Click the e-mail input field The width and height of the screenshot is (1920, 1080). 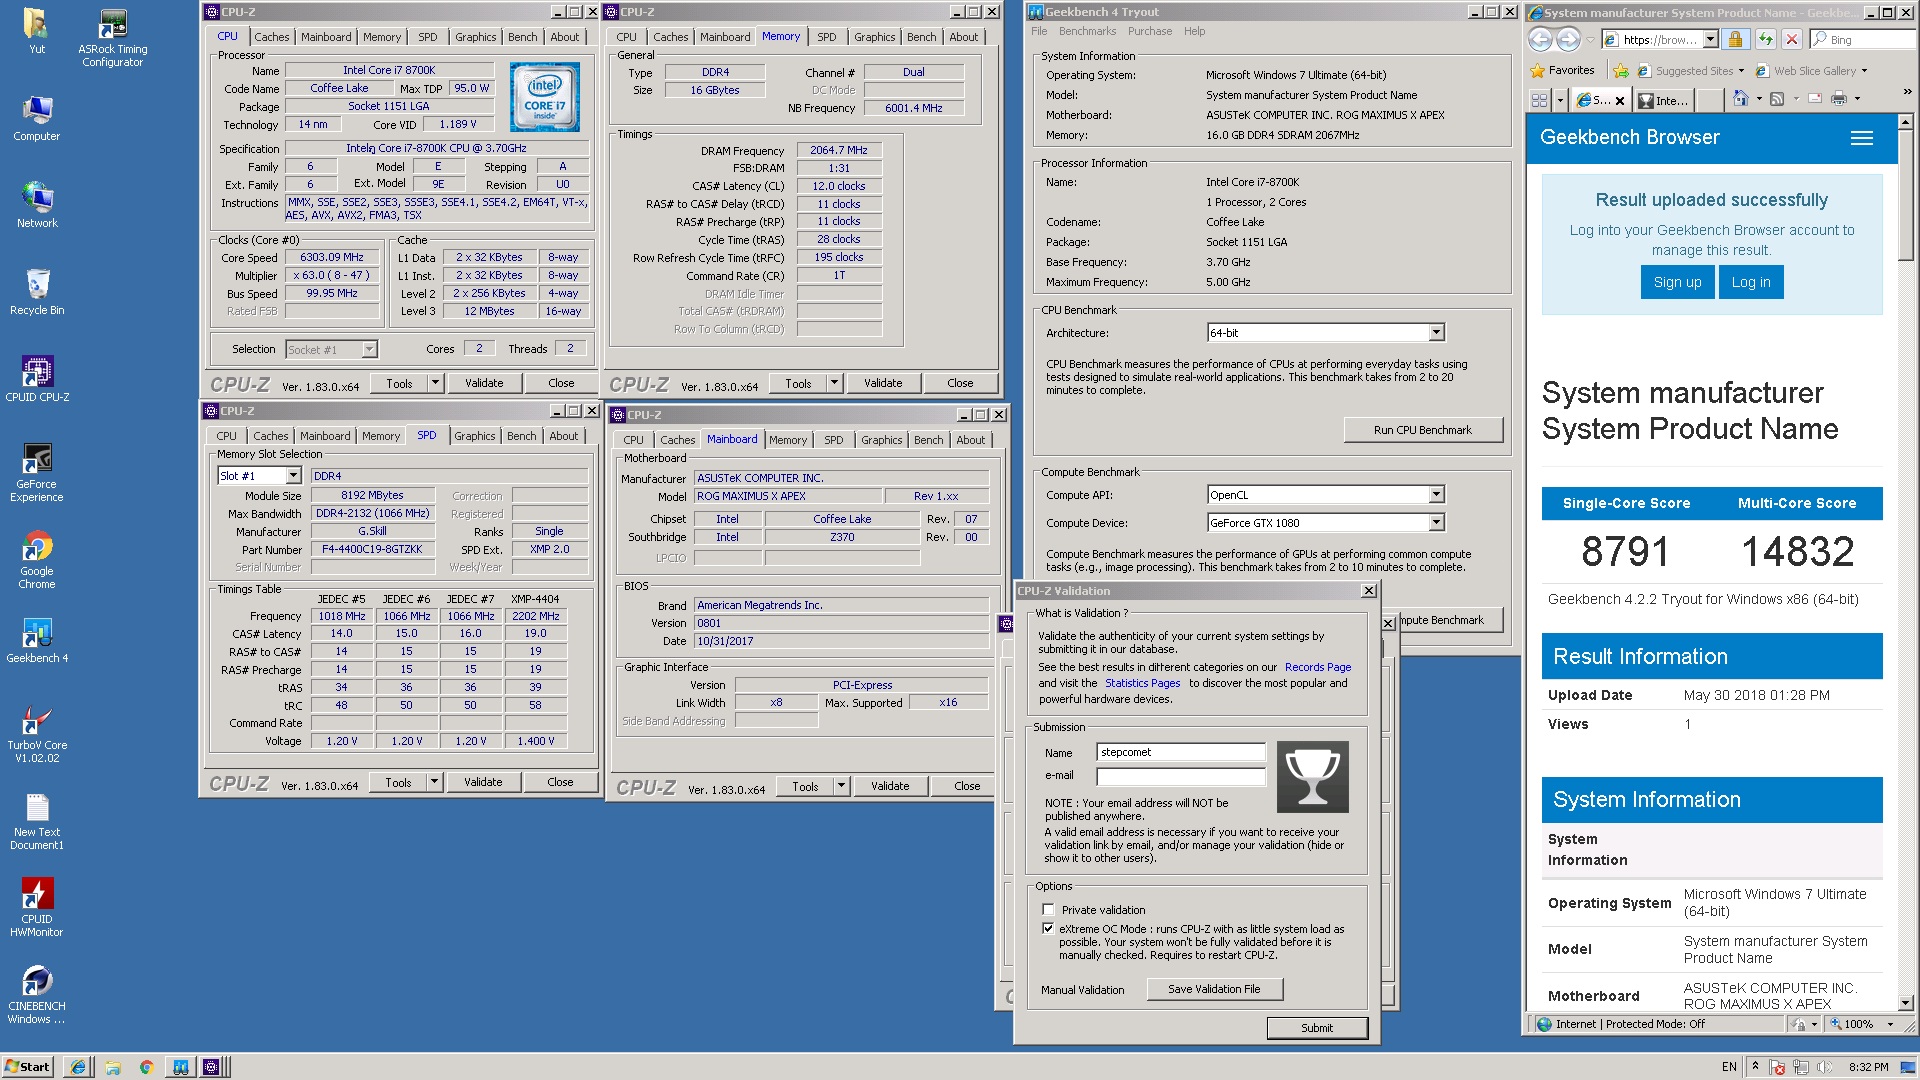pos(1181,776)
